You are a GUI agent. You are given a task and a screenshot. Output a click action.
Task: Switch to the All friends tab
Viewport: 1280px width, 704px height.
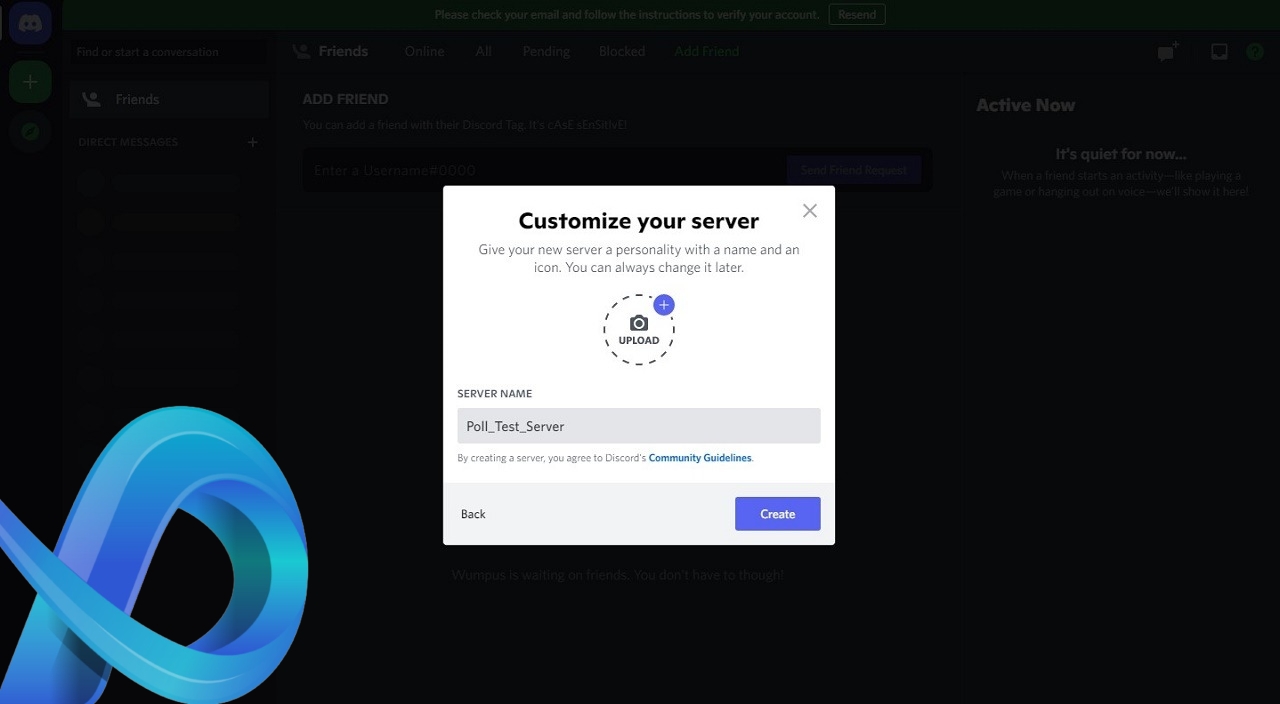point(484,51)
